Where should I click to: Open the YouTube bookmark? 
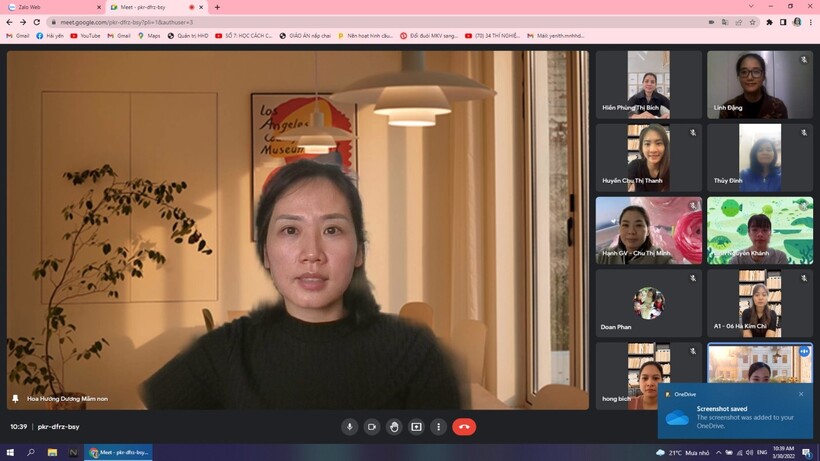tap(85, 36)
